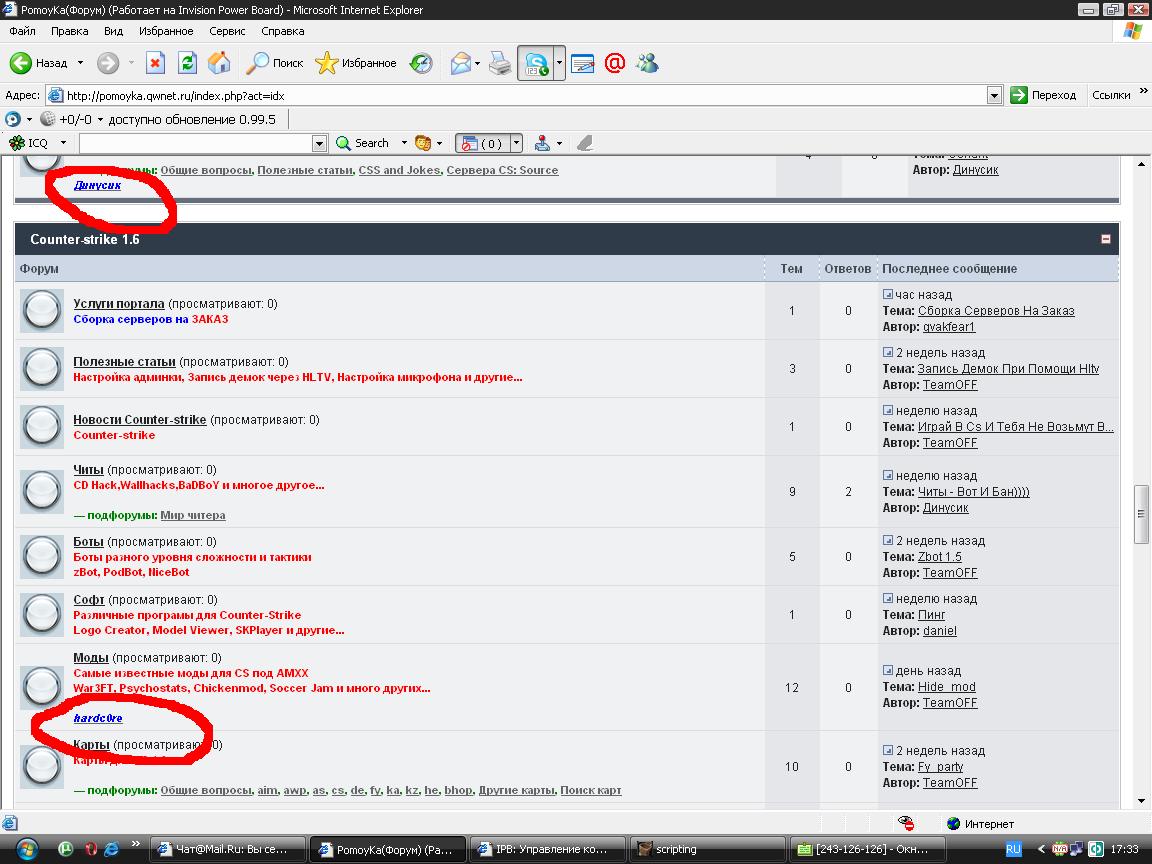Image resolution: width=1152 pixels, height=864 pixels.
Task: Open the Hide_mod topic link
Action: point(946,687)
